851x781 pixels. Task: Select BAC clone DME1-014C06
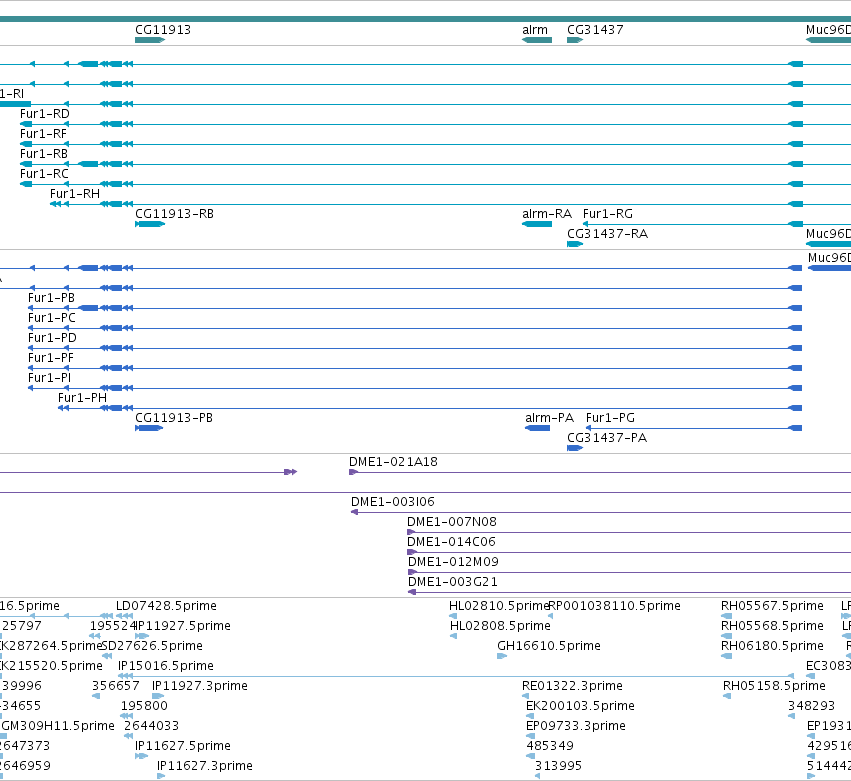click(451, 542)
